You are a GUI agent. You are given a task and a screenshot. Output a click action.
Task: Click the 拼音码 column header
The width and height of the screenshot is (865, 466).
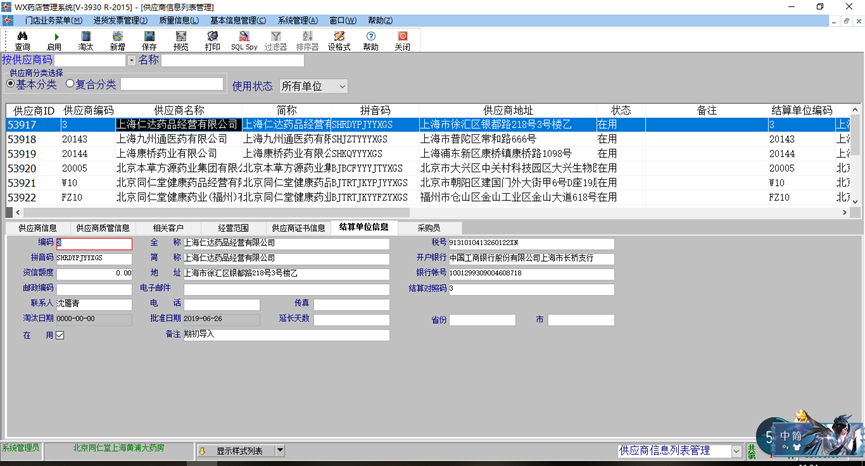(375, 110)
